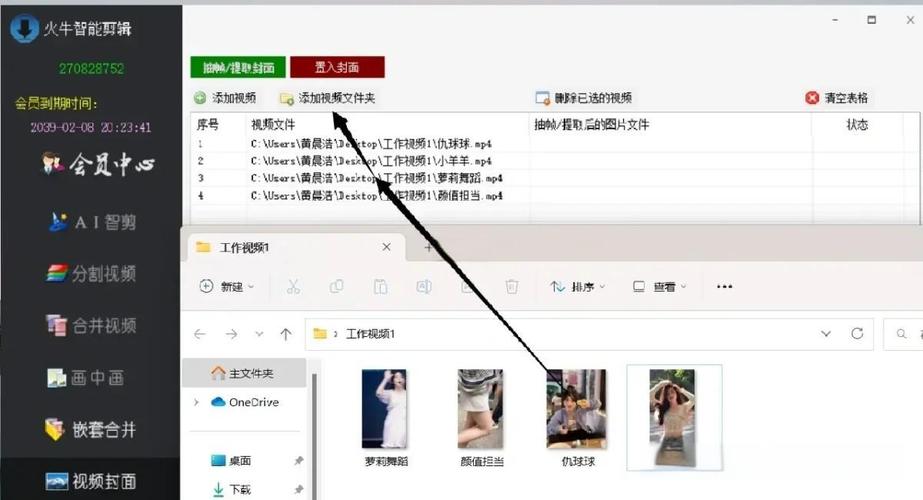923x500 pixels.
Task: Click Explorer back arrow
Action: 200,334
